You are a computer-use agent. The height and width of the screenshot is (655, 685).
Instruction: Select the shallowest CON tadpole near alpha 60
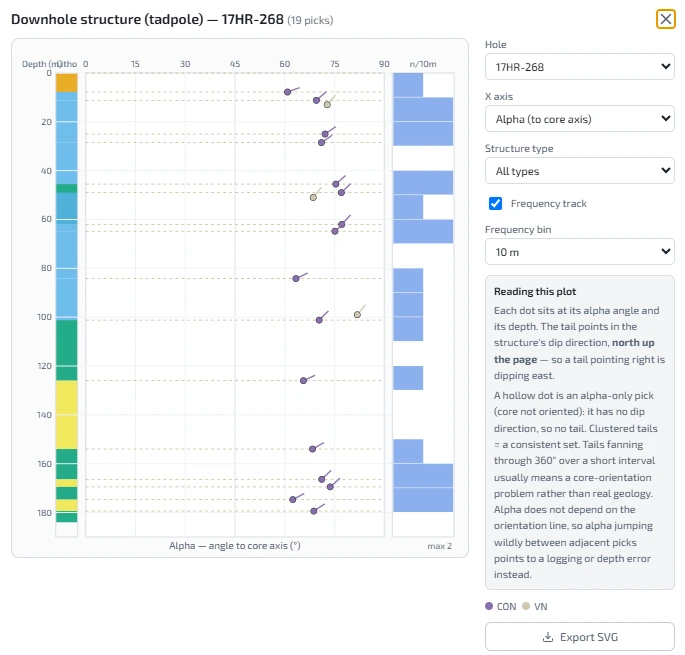coord(287,92)
